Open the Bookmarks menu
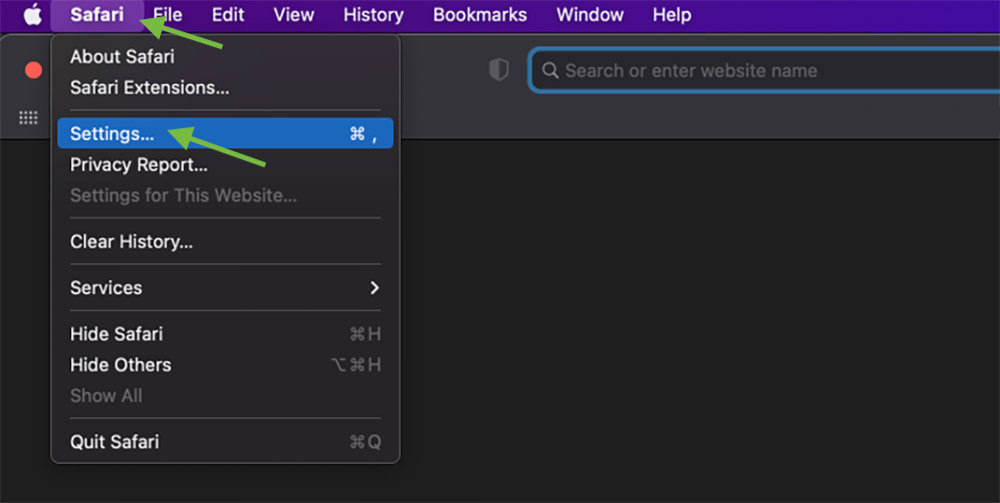This screenshot has height=503, width=1000. 480,15
